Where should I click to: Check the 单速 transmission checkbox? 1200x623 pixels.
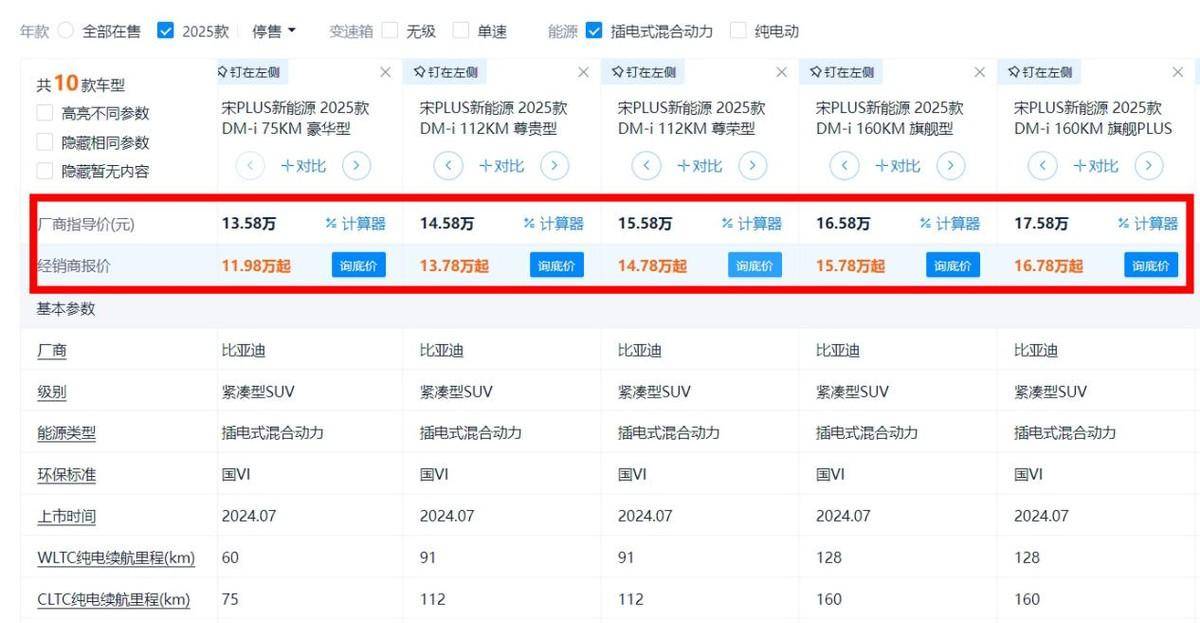[x=461, y=31]
